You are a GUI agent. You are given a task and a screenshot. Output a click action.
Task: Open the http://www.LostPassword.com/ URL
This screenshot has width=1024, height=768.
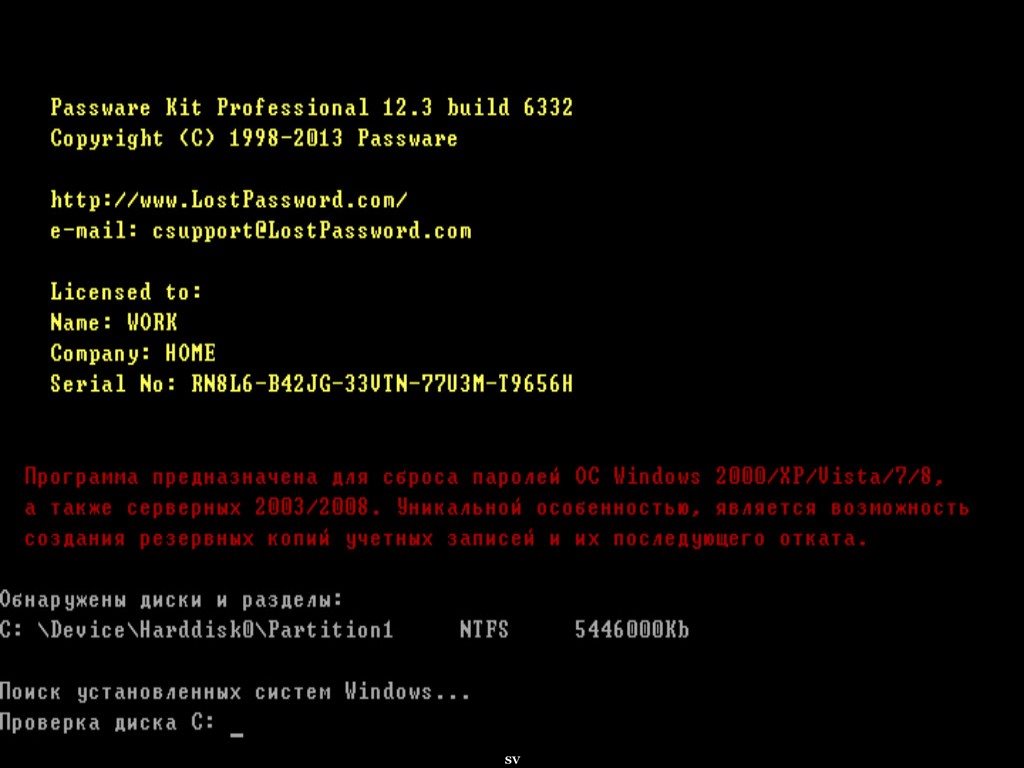coord(229,199)
